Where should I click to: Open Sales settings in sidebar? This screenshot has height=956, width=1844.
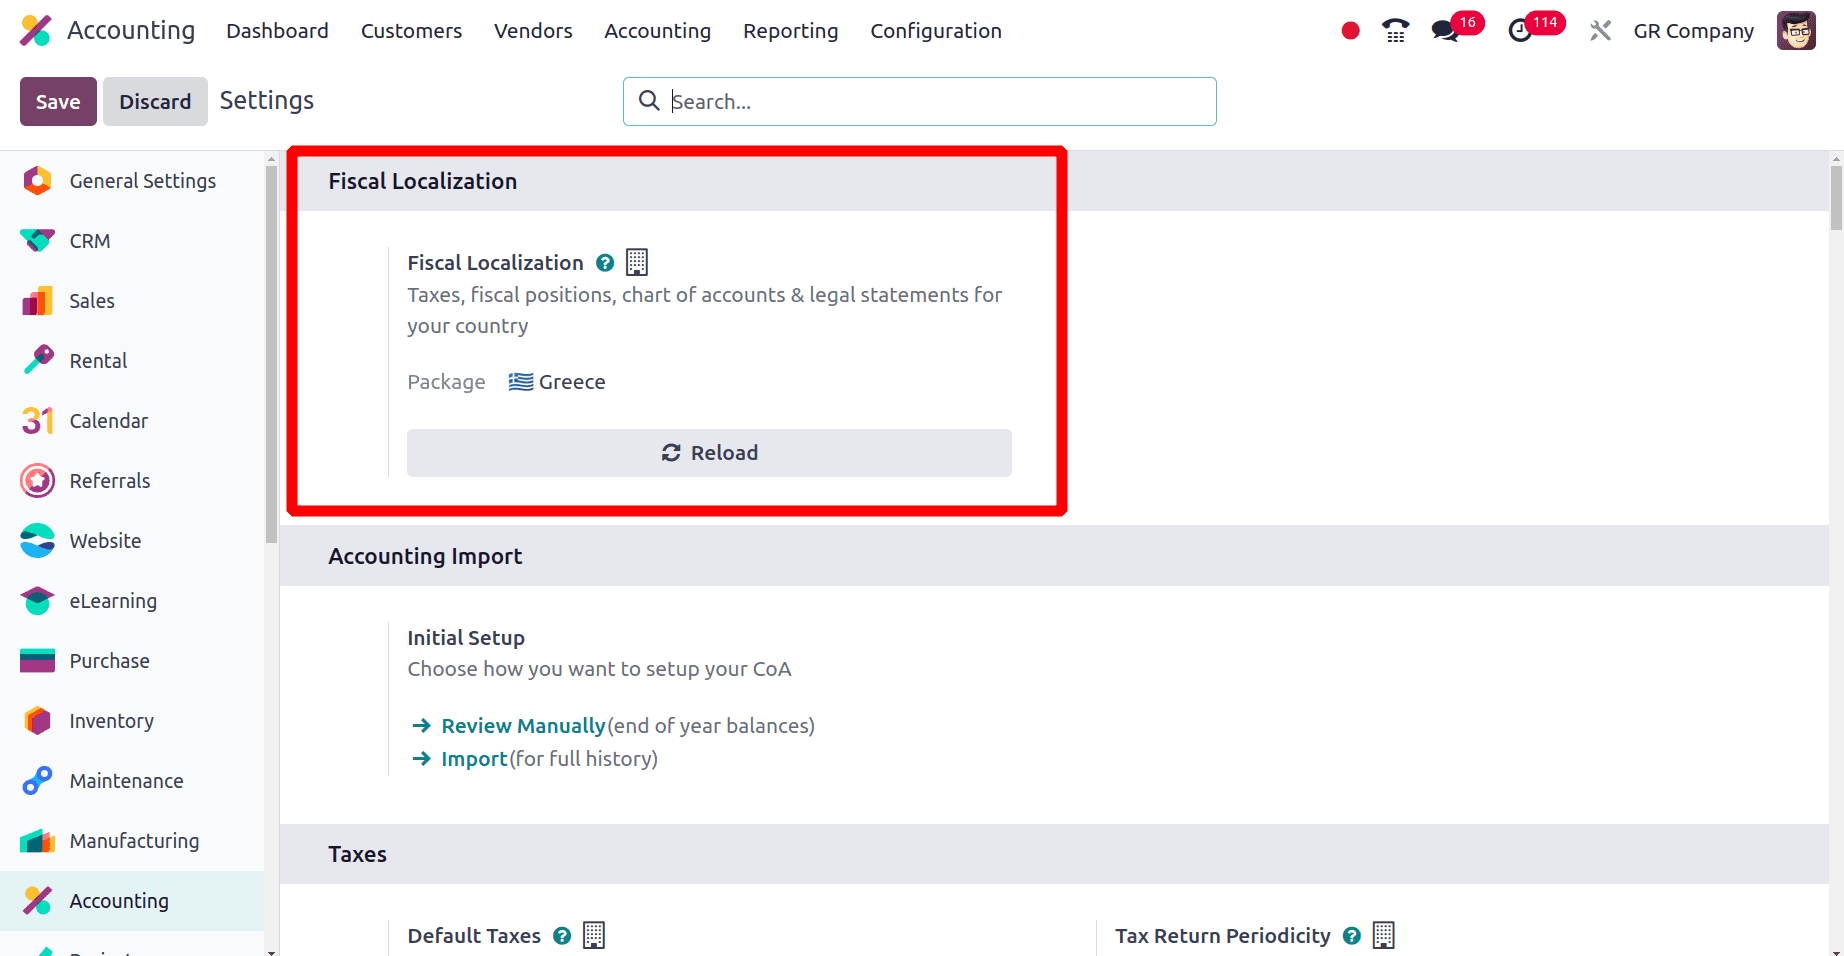coord(132,301)
